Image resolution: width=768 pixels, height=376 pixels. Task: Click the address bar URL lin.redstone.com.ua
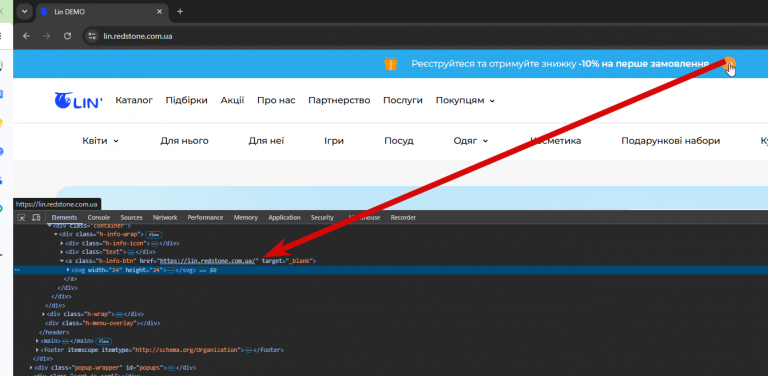click(138, 36)
